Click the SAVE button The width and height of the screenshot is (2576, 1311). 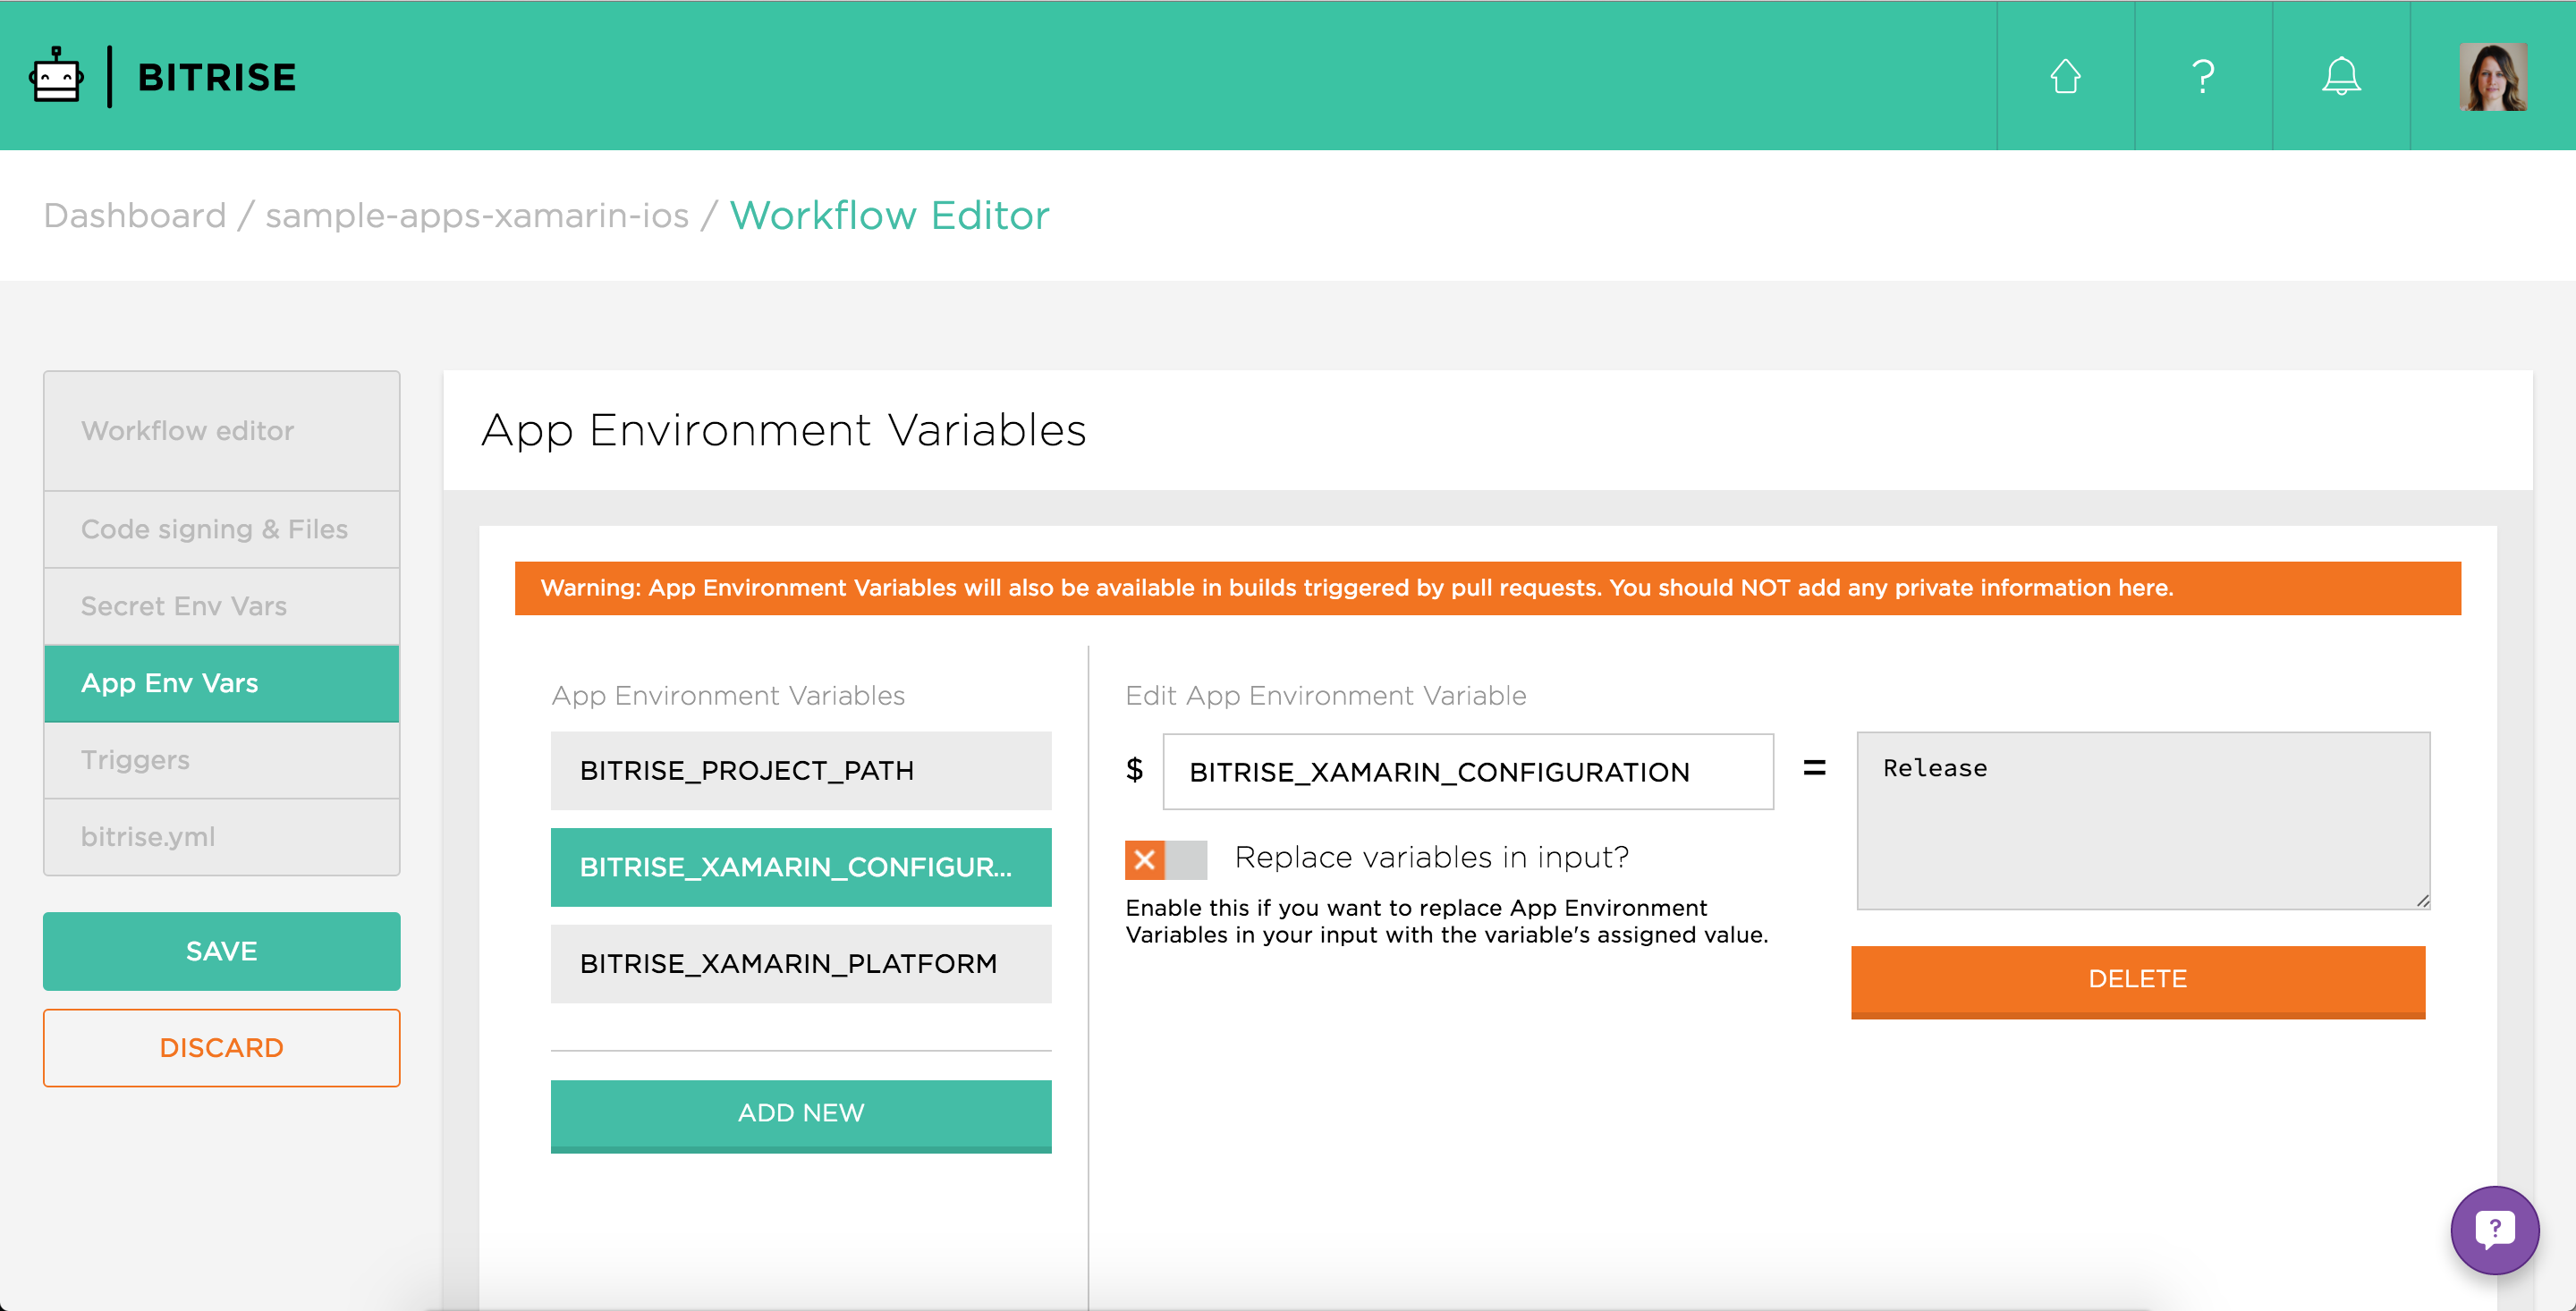click(x=222, y=951)
